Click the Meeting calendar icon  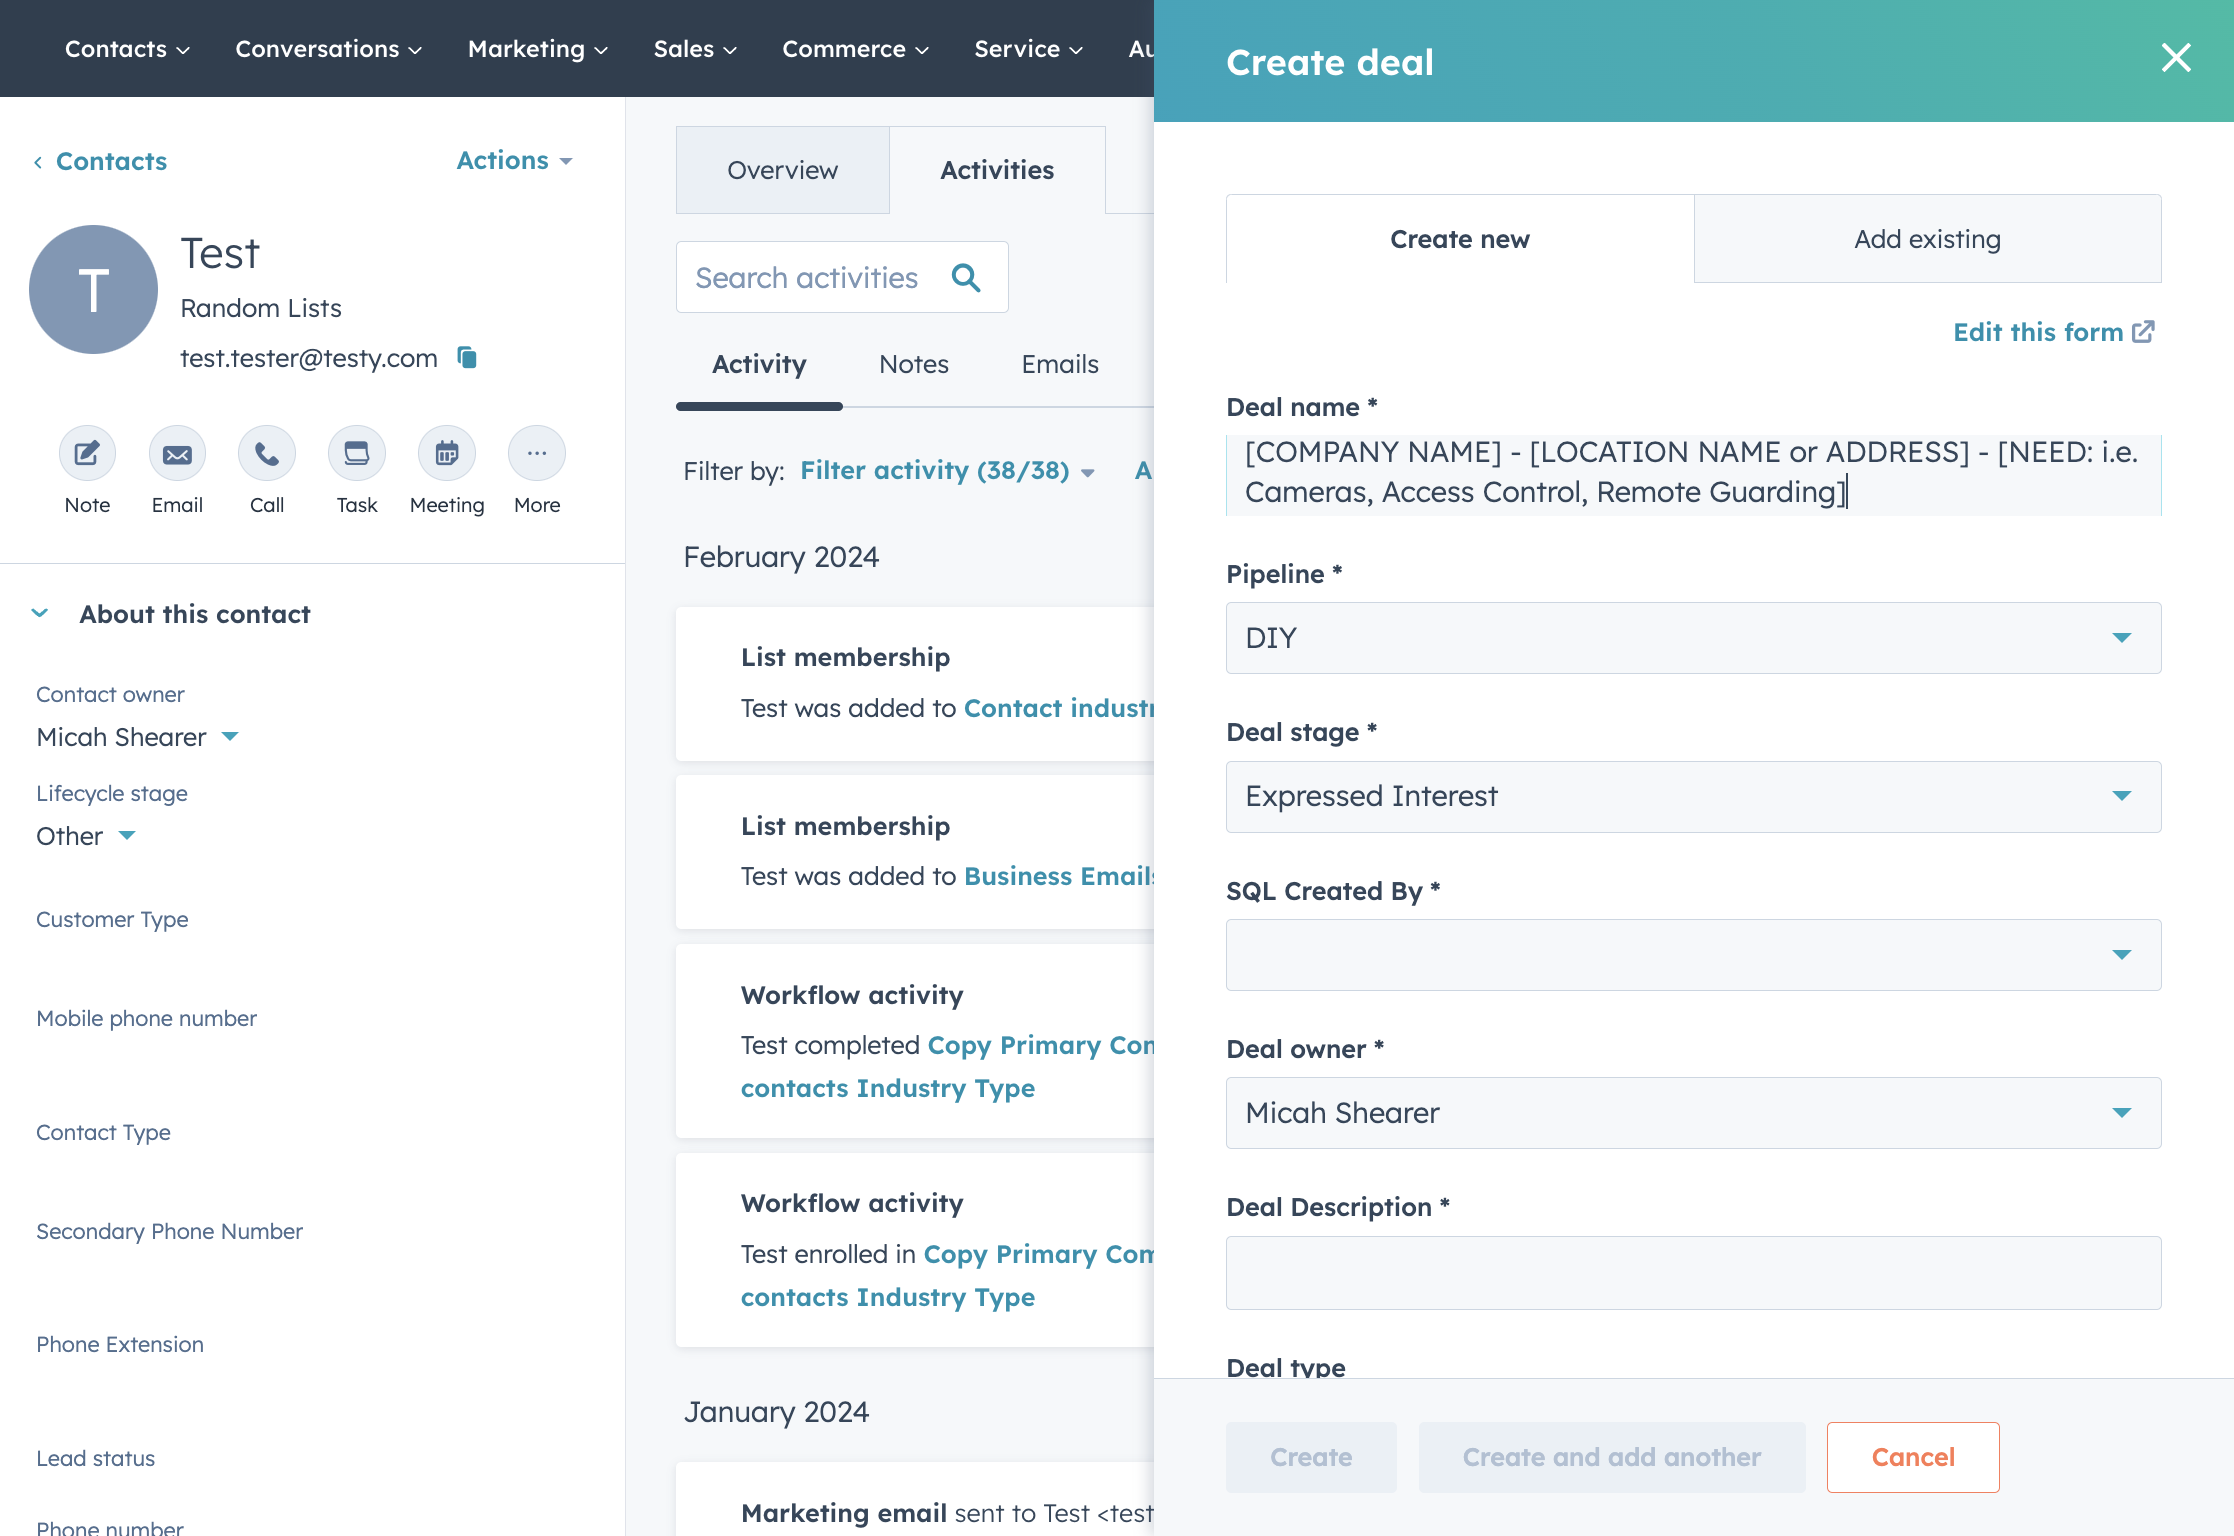click(447, 454)
